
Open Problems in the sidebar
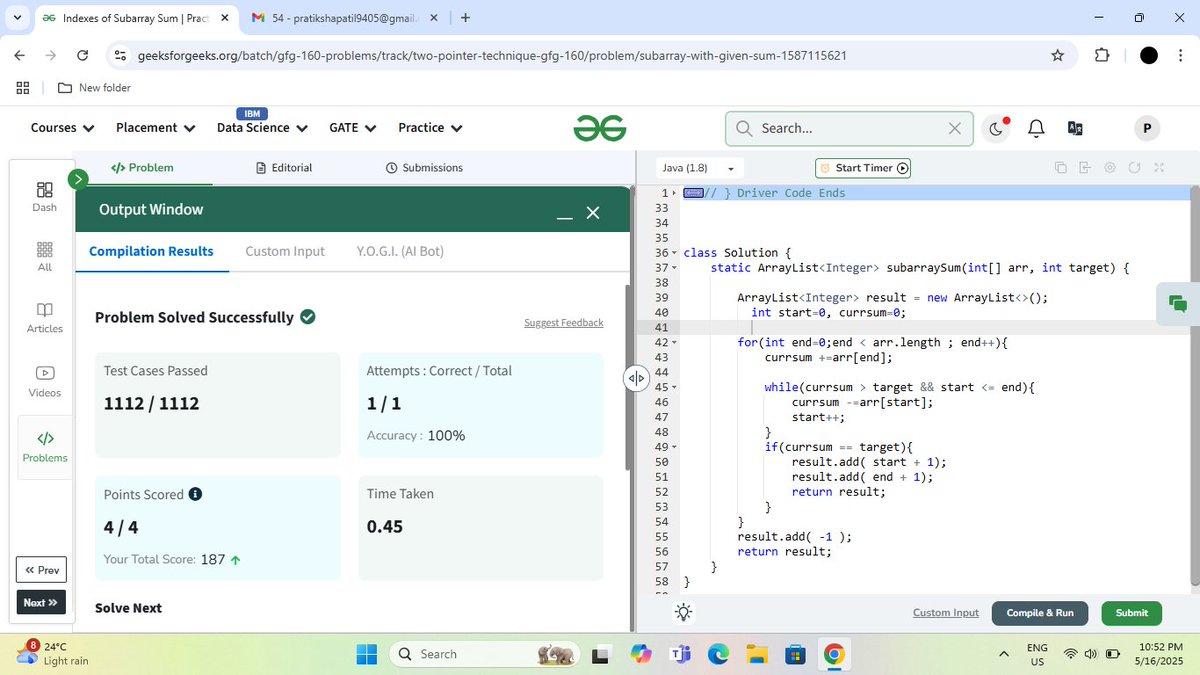coord(45,447)
